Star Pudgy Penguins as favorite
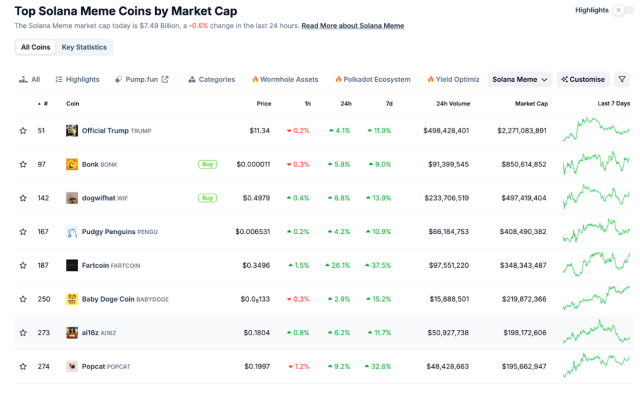Image resolution: width=640 pixels, height=396 pixels. (23, 231)
